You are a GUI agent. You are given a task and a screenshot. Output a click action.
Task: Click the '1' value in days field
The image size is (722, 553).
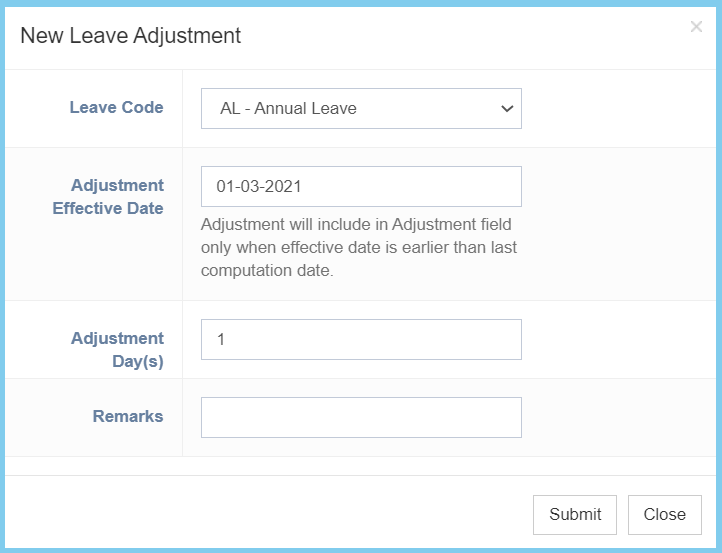coord(221,339)
